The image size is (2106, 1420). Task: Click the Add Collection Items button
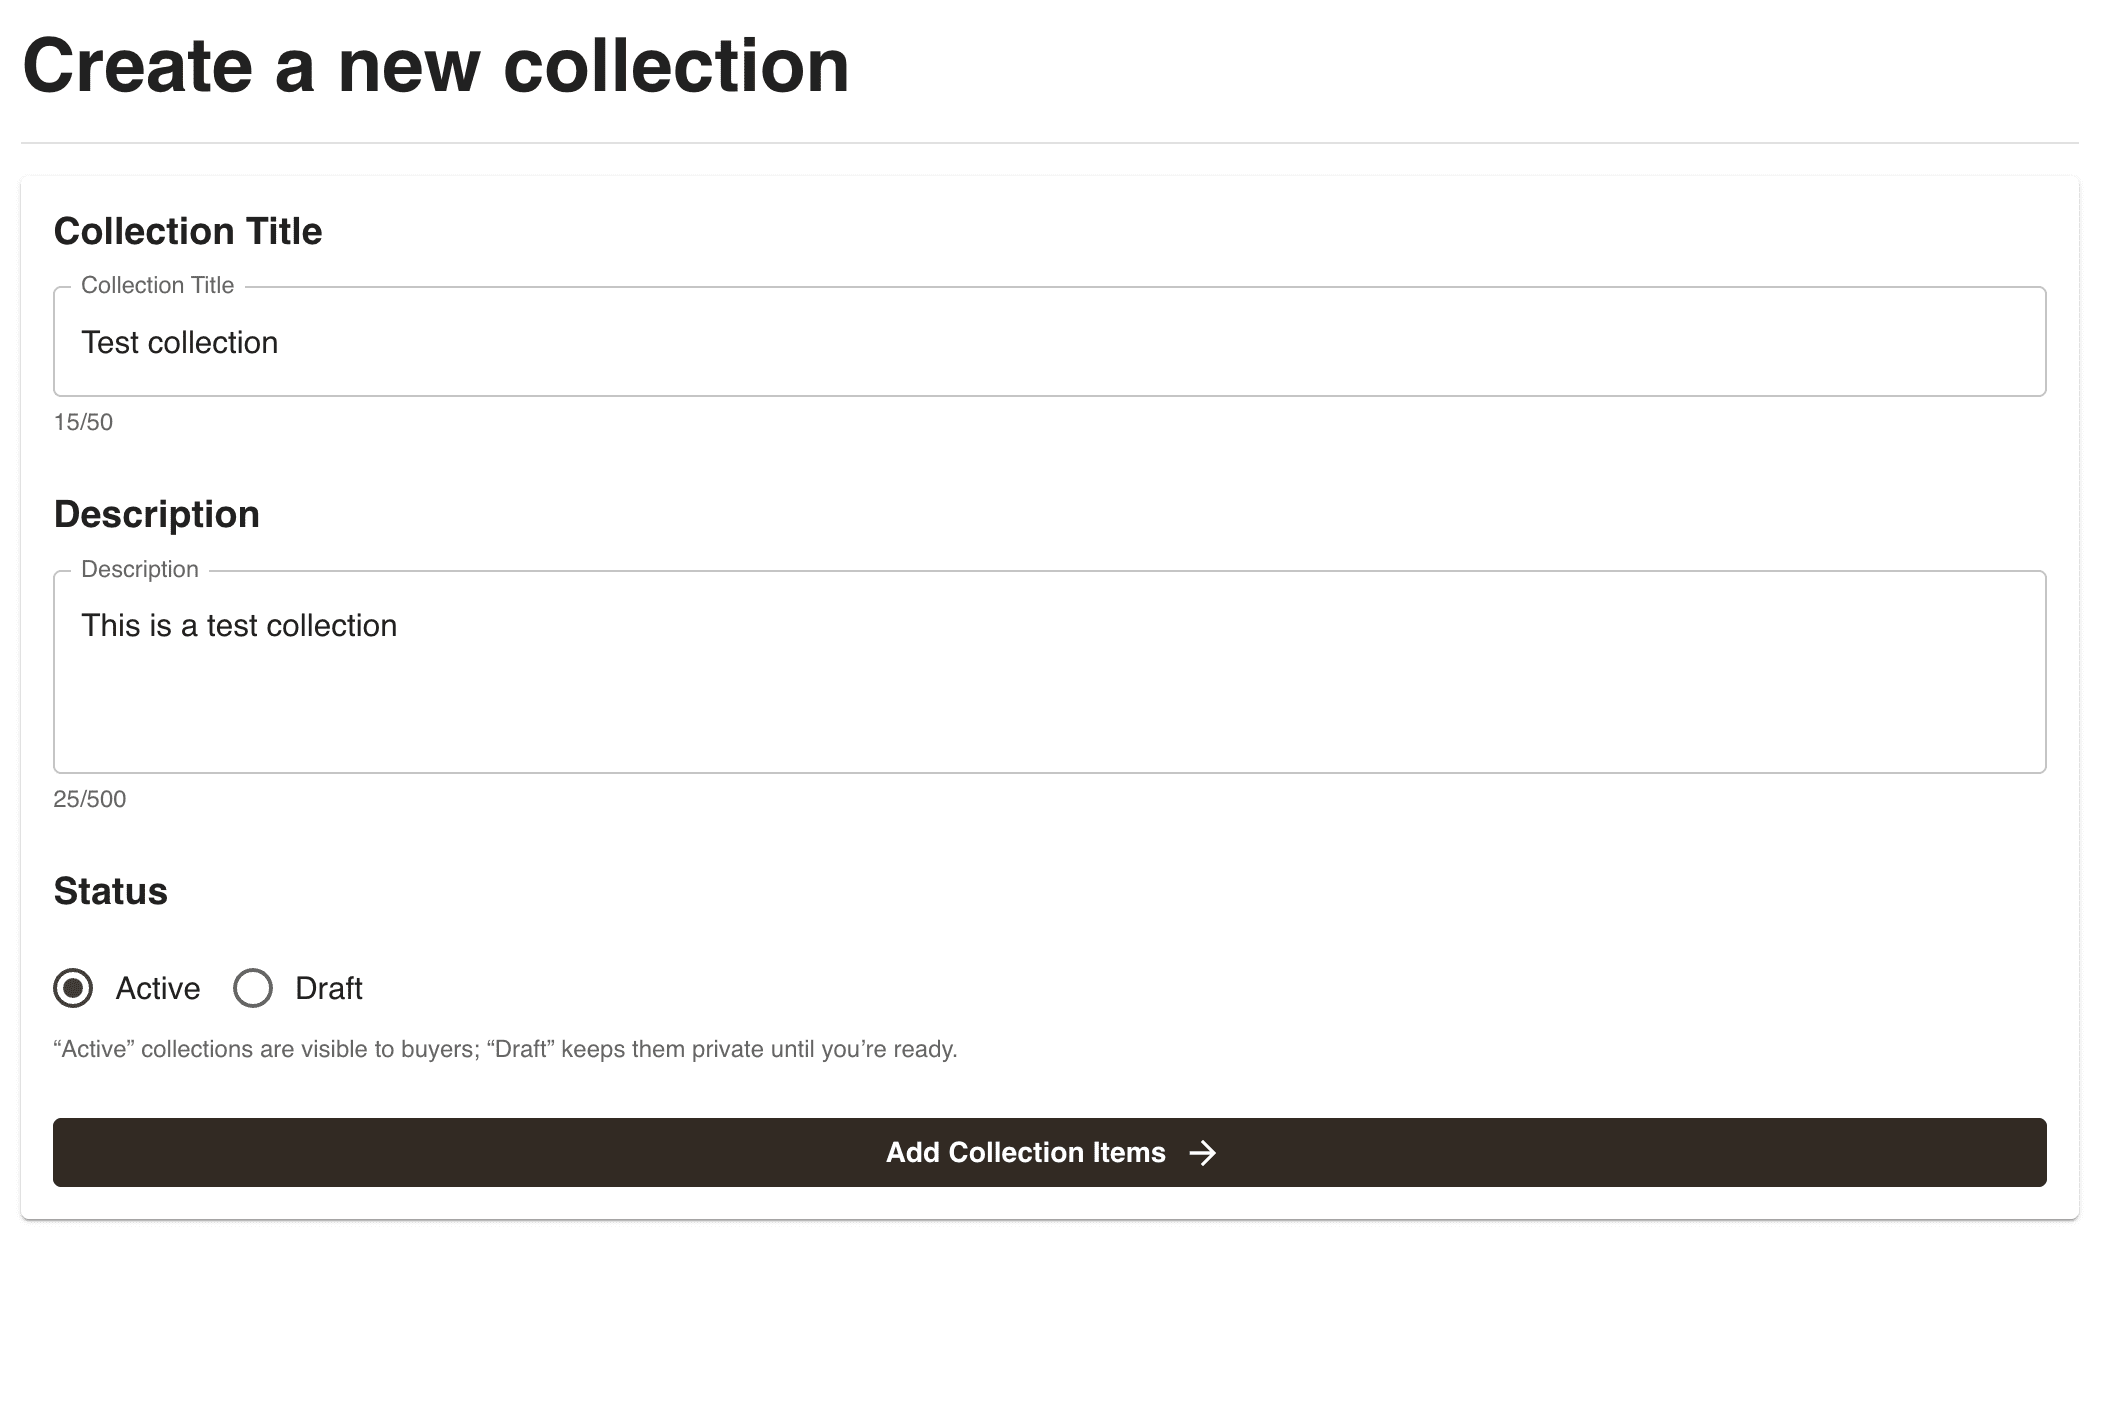[x=1050, y=1152]
